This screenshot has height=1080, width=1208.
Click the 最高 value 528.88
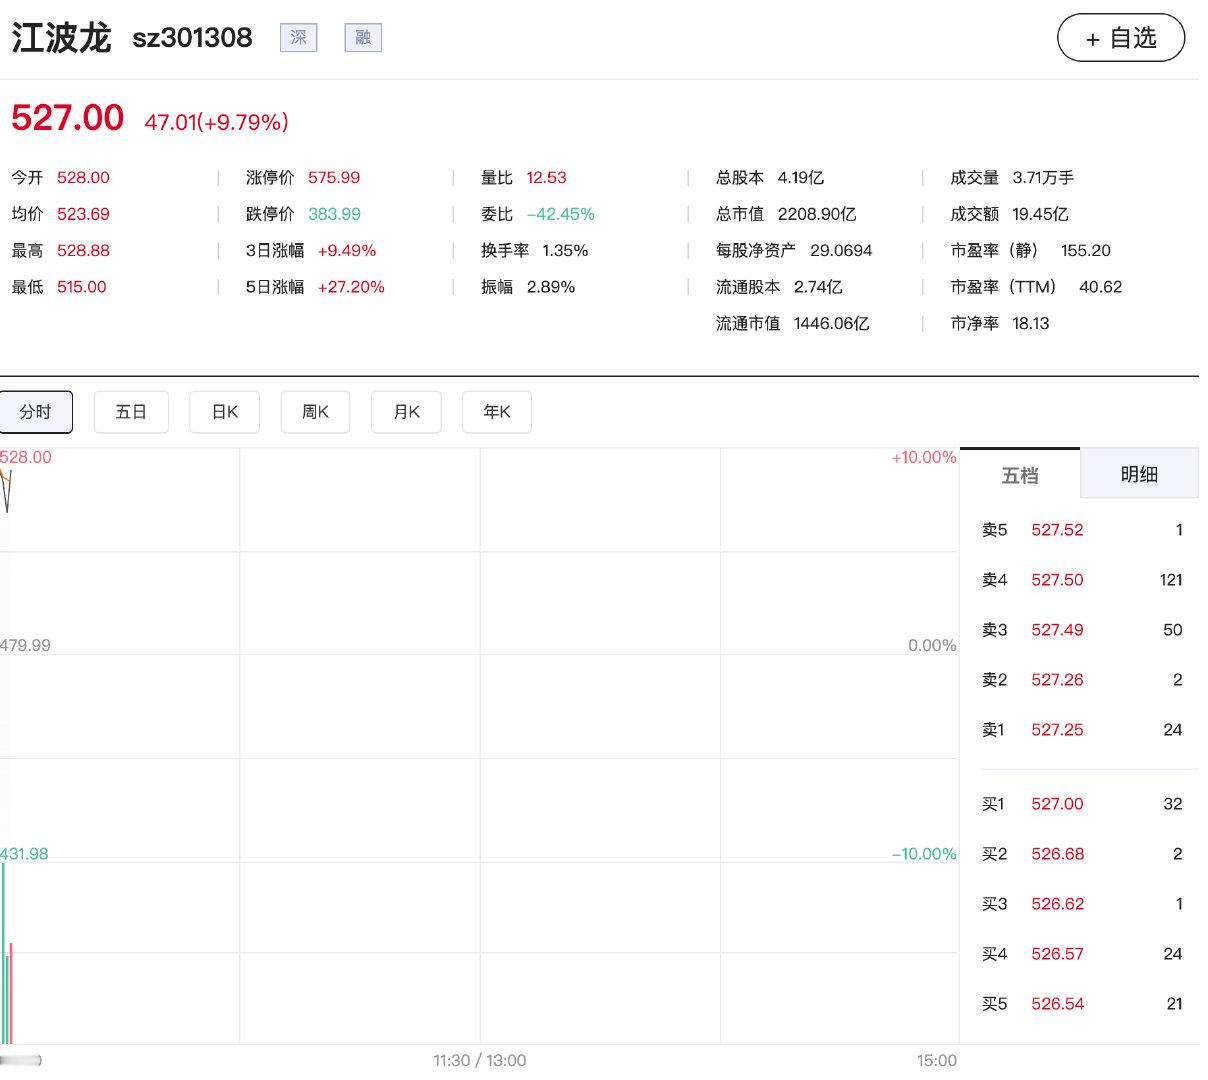pyautogui.click(x=83, y=251)
